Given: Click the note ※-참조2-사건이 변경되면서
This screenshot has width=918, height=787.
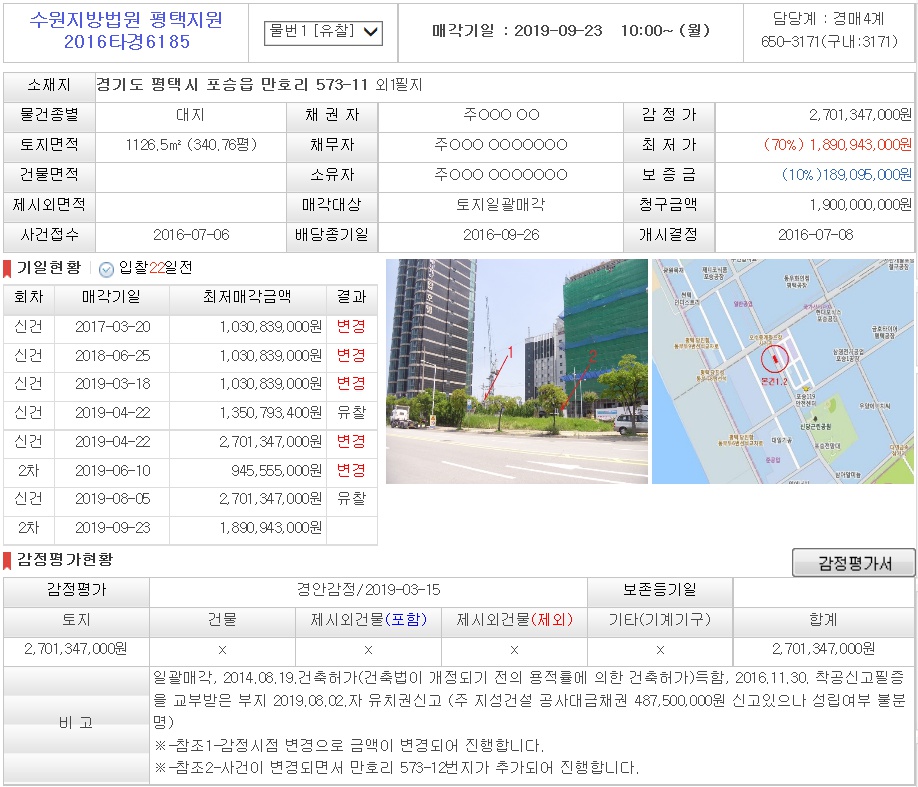Looking at the screenshot, I should [396, 768].
